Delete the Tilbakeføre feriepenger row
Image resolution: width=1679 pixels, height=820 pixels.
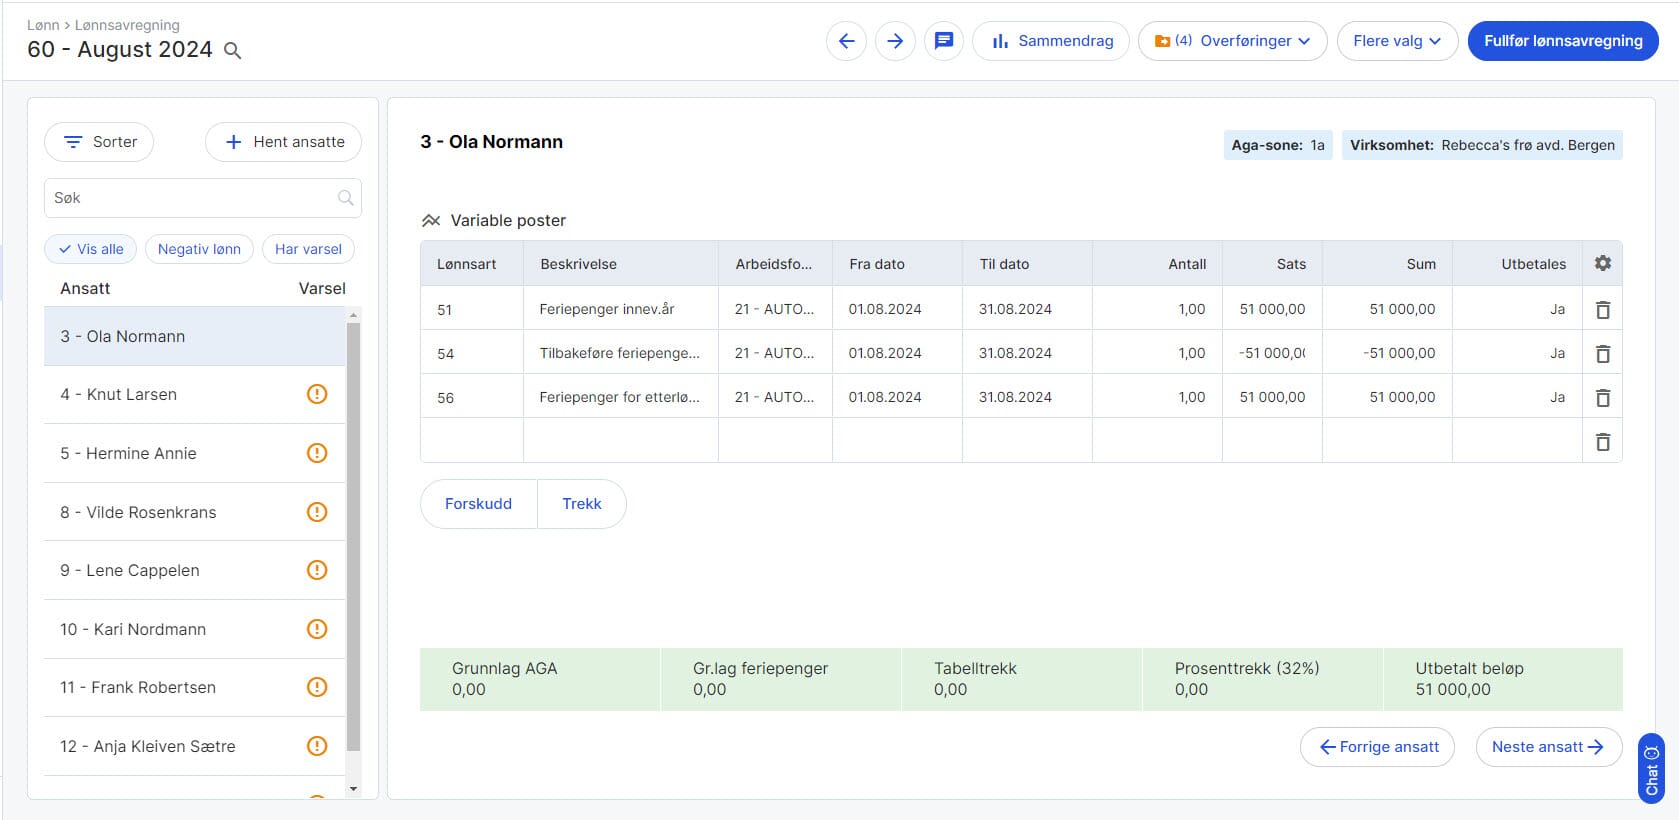coord(1602,354)
